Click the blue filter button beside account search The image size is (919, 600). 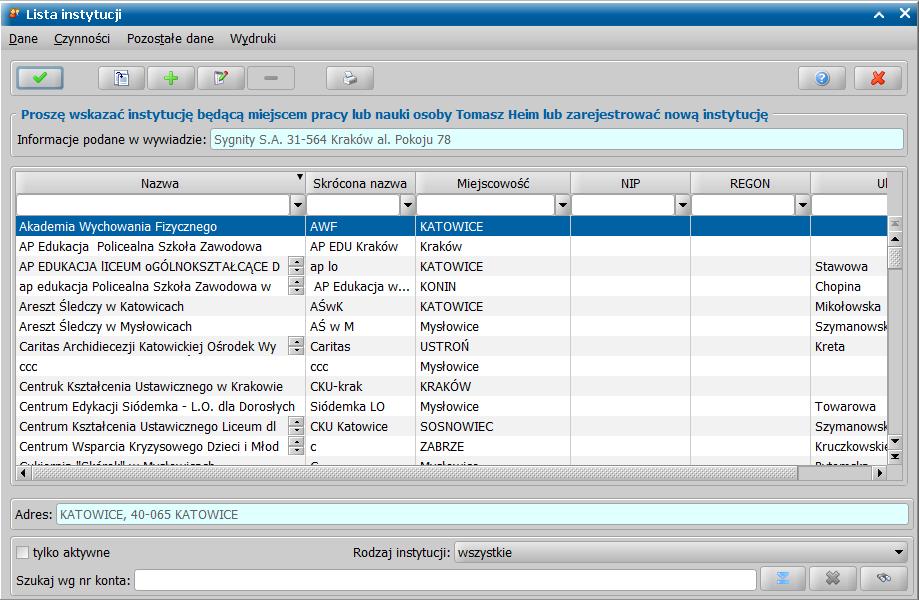(x=782, y=579)
